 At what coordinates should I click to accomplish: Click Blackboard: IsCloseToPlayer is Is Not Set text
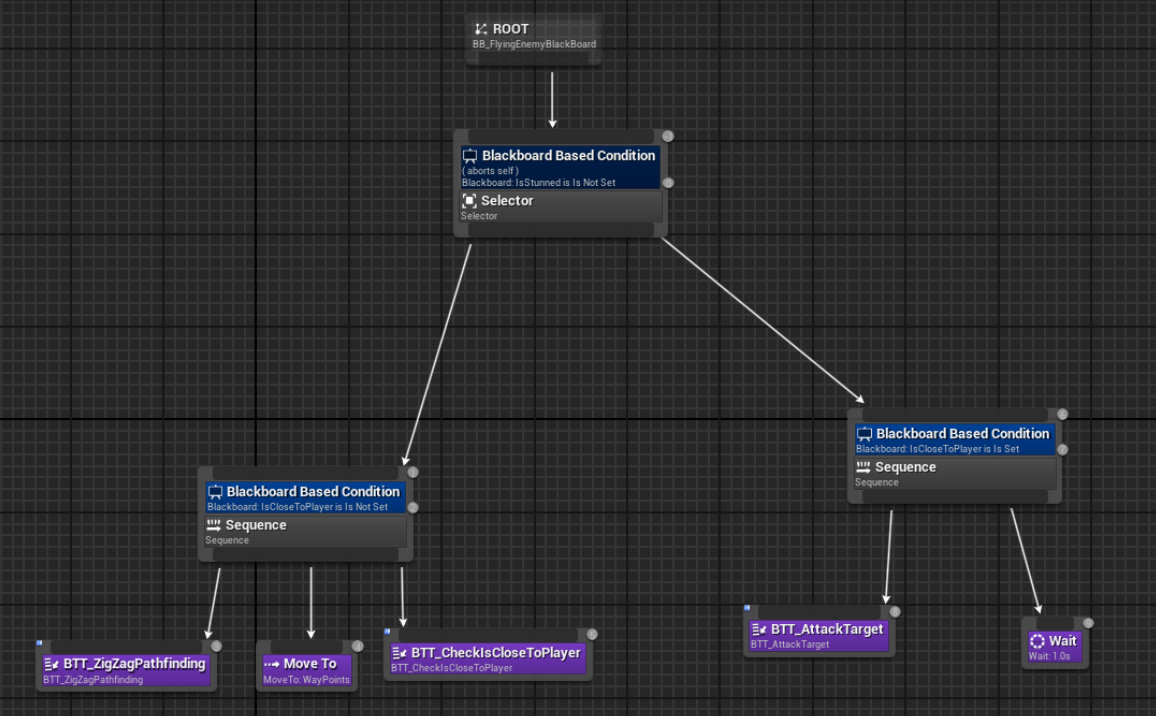(x=298, y=507)
